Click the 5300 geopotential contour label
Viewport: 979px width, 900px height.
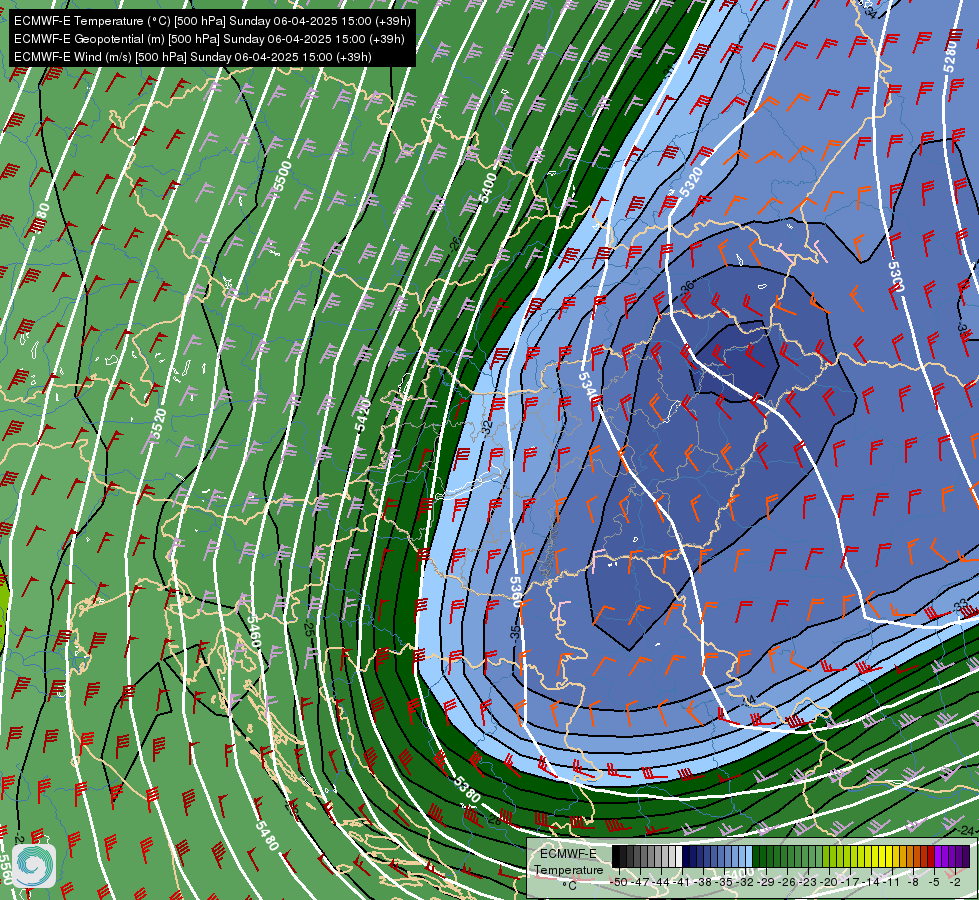pyautogui.click(x=896, y=277)
